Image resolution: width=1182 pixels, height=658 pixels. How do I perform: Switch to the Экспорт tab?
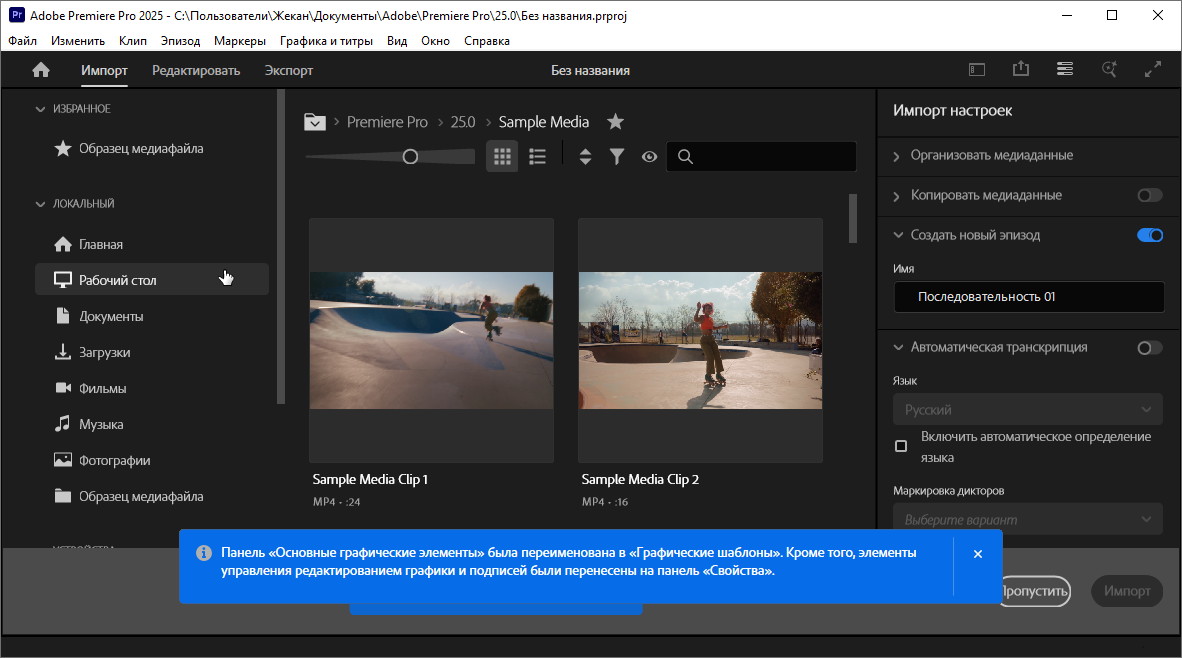click(289, 71)
